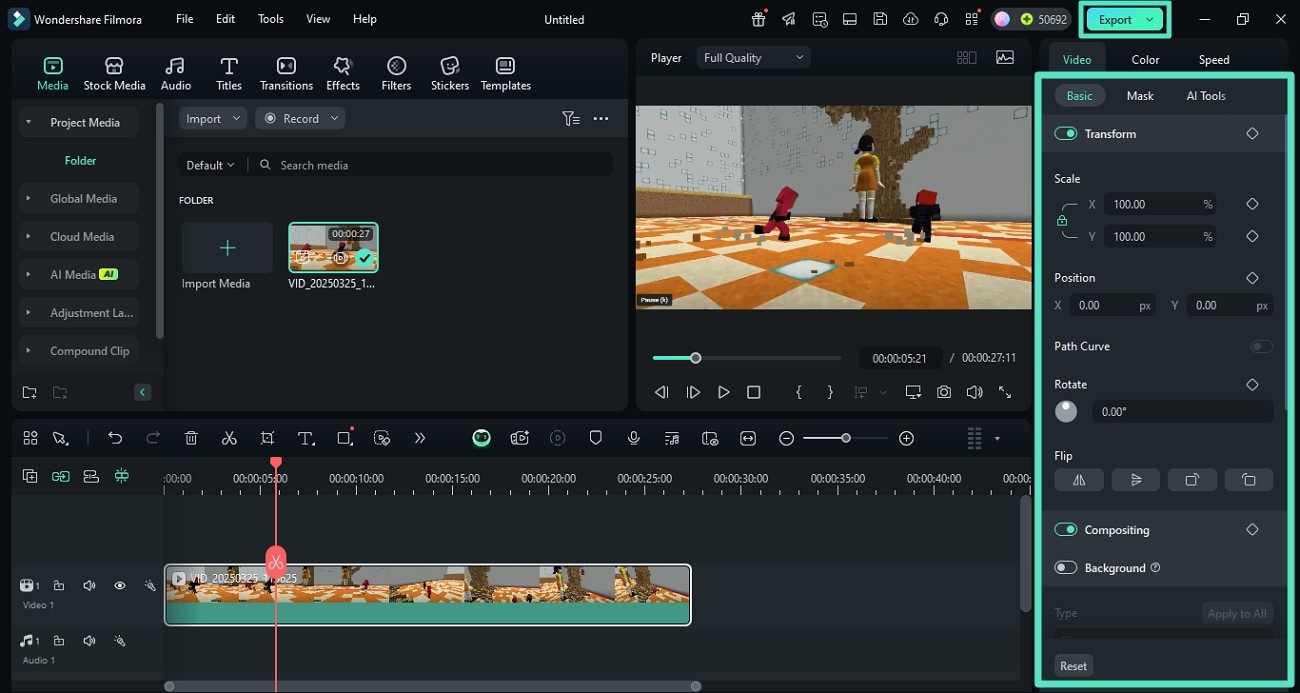Click the undo arrow in timeline toolbar
The height and width of the screenshot is (693, 1300).
[115, 438]
